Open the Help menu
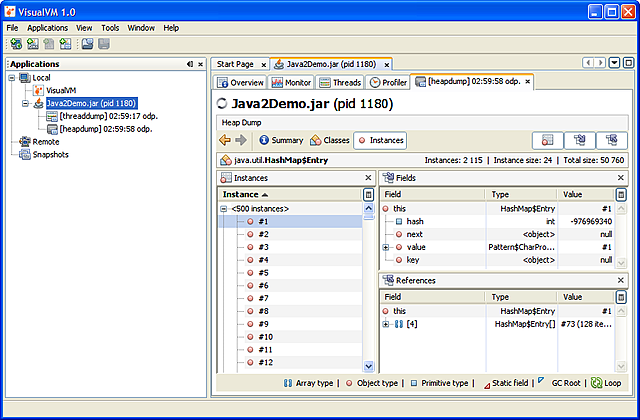Viewport: 640px width, 420px height. pos(171,28)
